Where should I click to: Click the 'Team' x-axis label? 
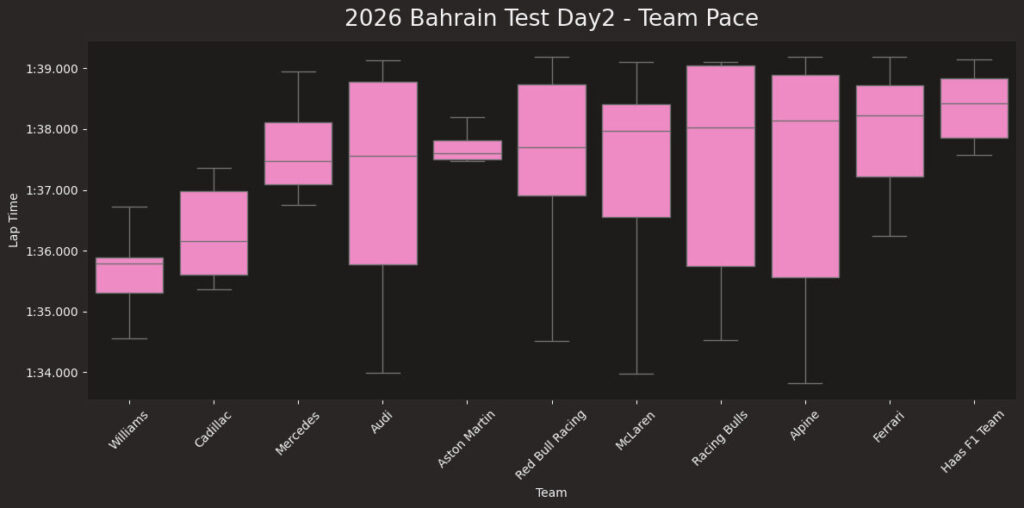tap(551, 492)
